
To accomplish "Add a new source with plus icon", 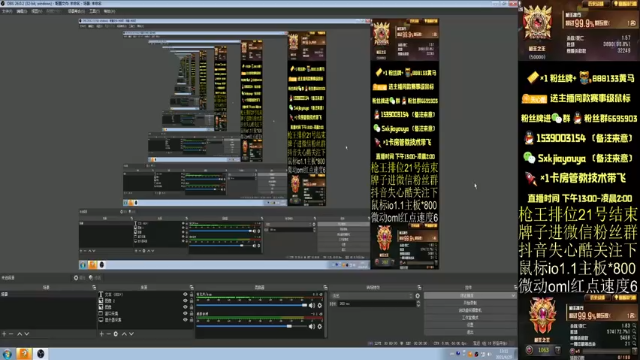I will coord(102,334).
